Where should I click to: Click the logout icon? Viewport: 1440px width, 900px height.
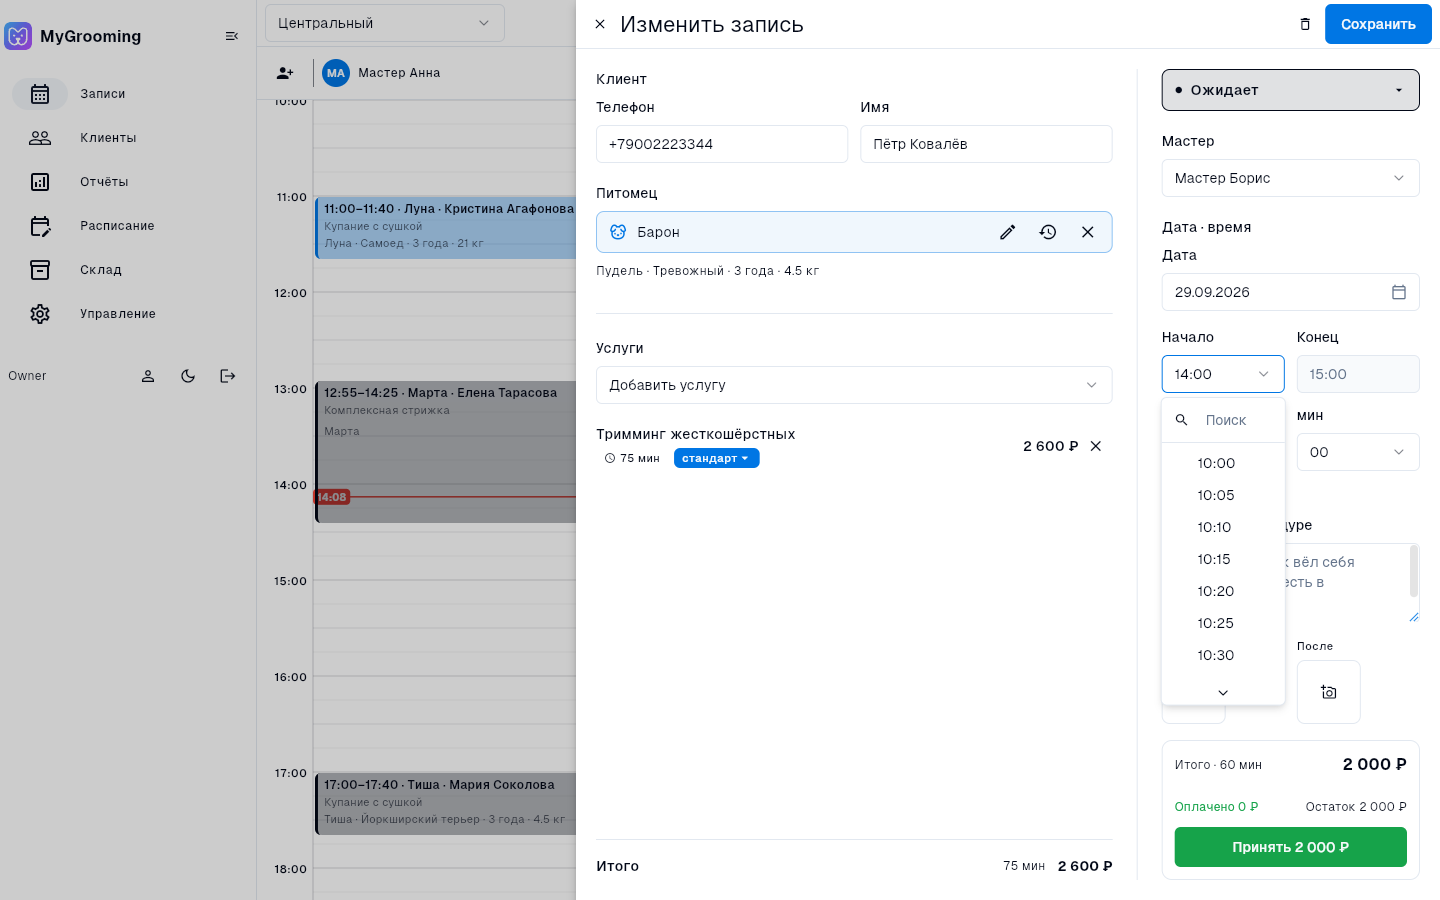[228, 376]
